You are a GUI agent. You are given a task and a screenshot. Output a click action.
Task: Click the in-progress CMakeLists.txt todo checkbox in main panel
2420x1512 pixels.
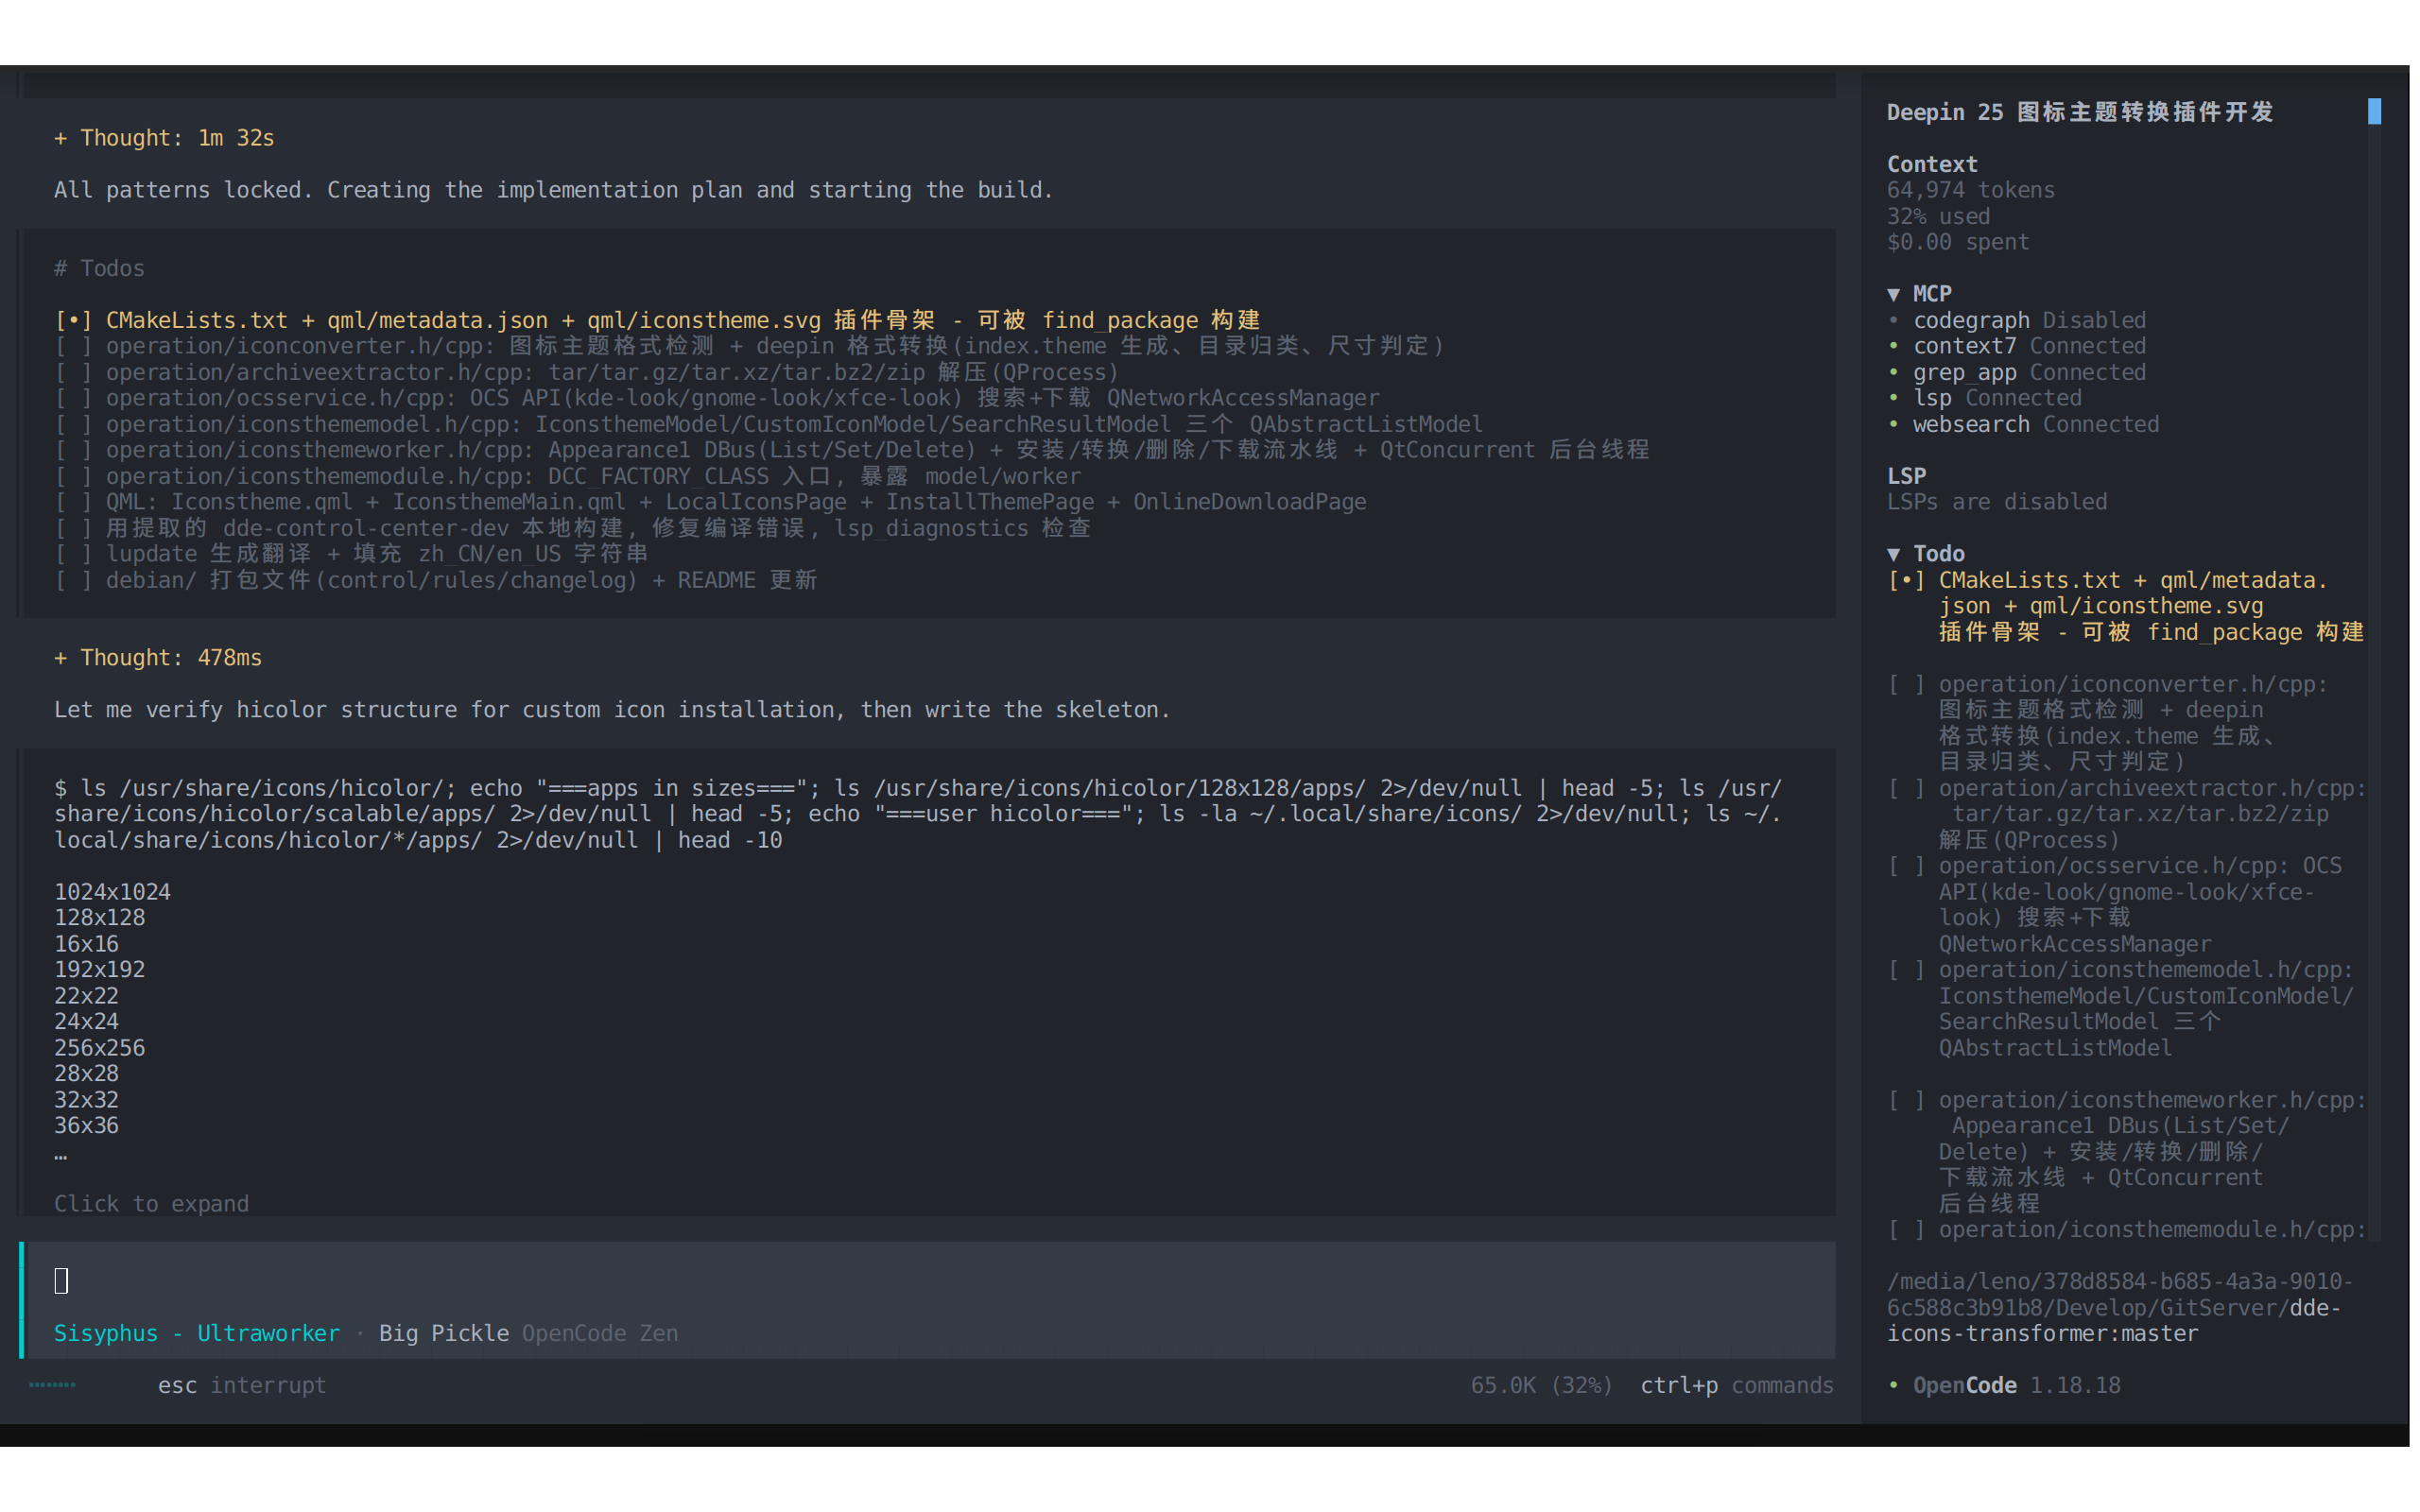[x=73, y=320]
